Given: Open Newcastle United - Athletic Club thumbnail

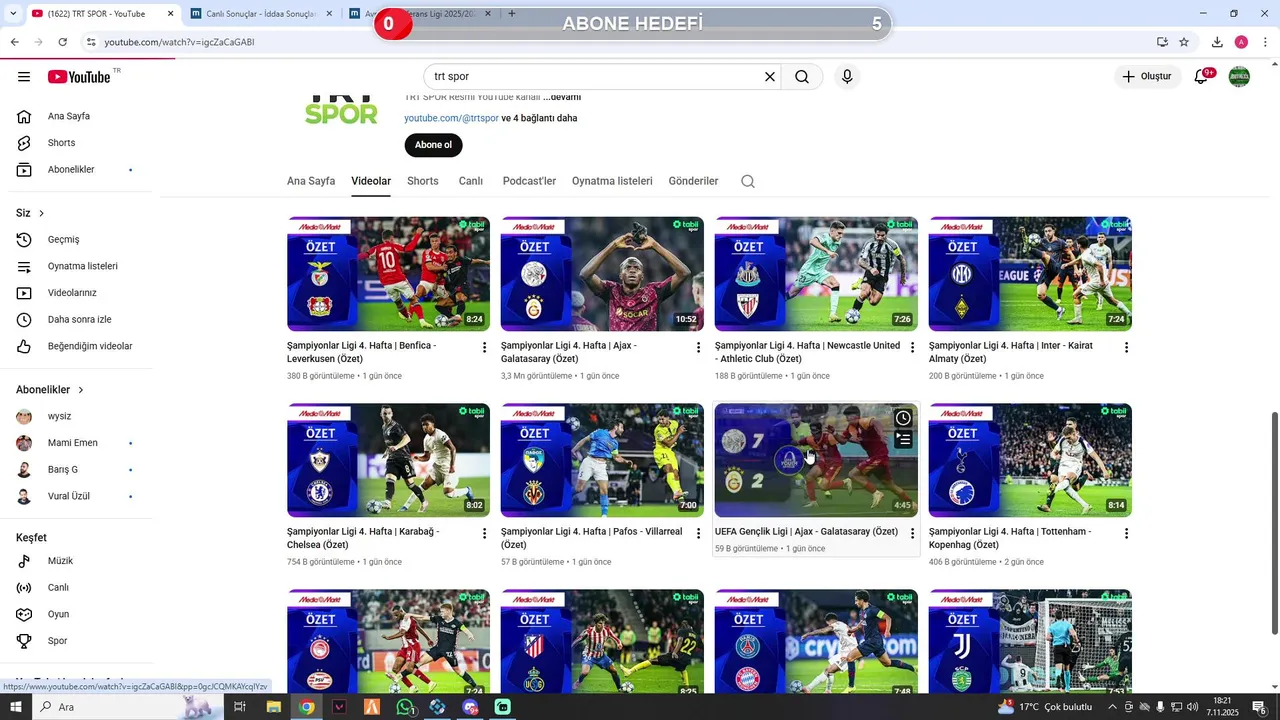Looking at the screenshot, I should coord(816,274).
